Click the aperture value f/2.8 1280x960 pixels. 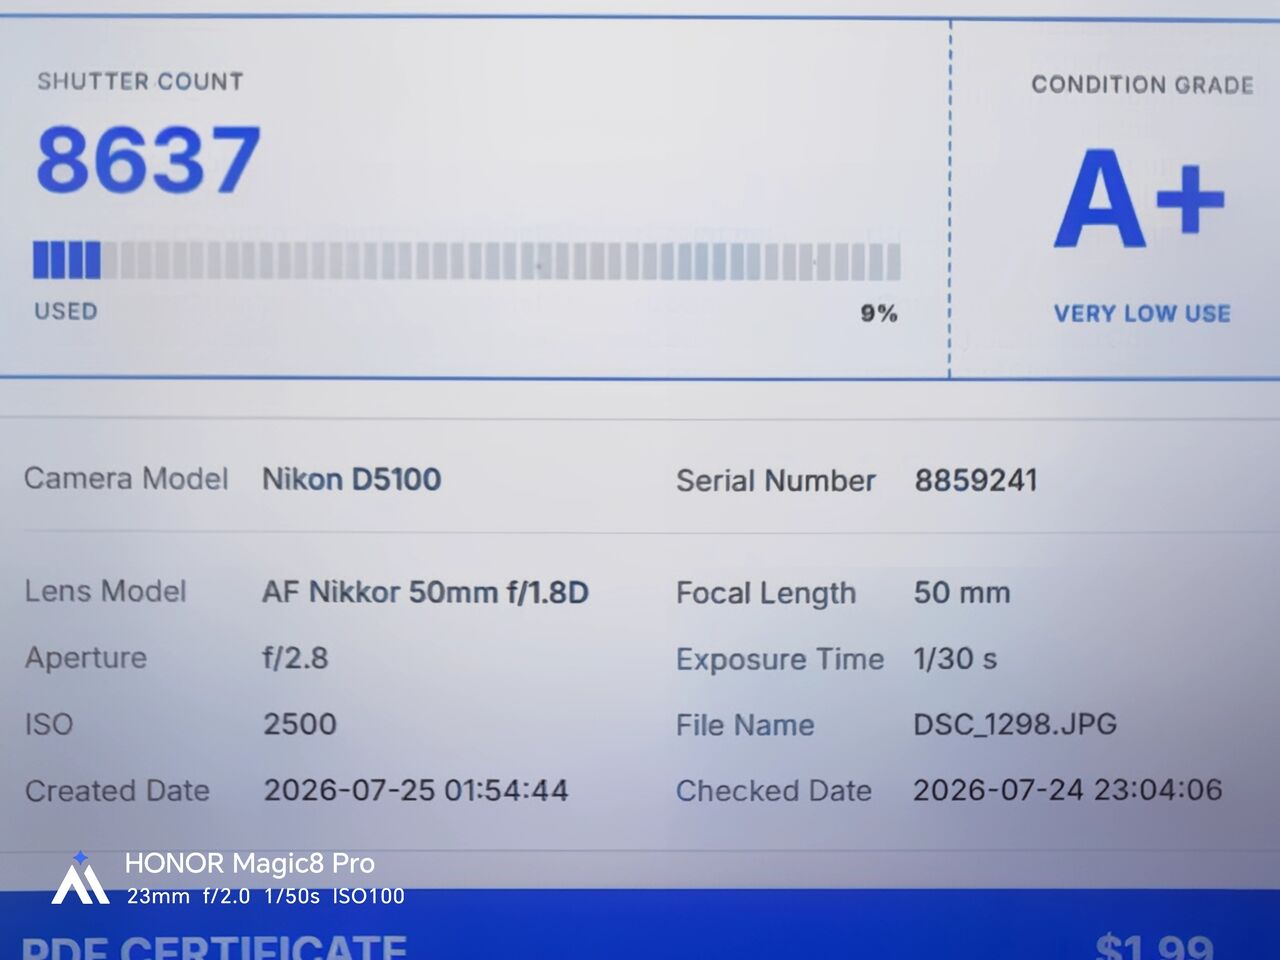click(295, 658)
